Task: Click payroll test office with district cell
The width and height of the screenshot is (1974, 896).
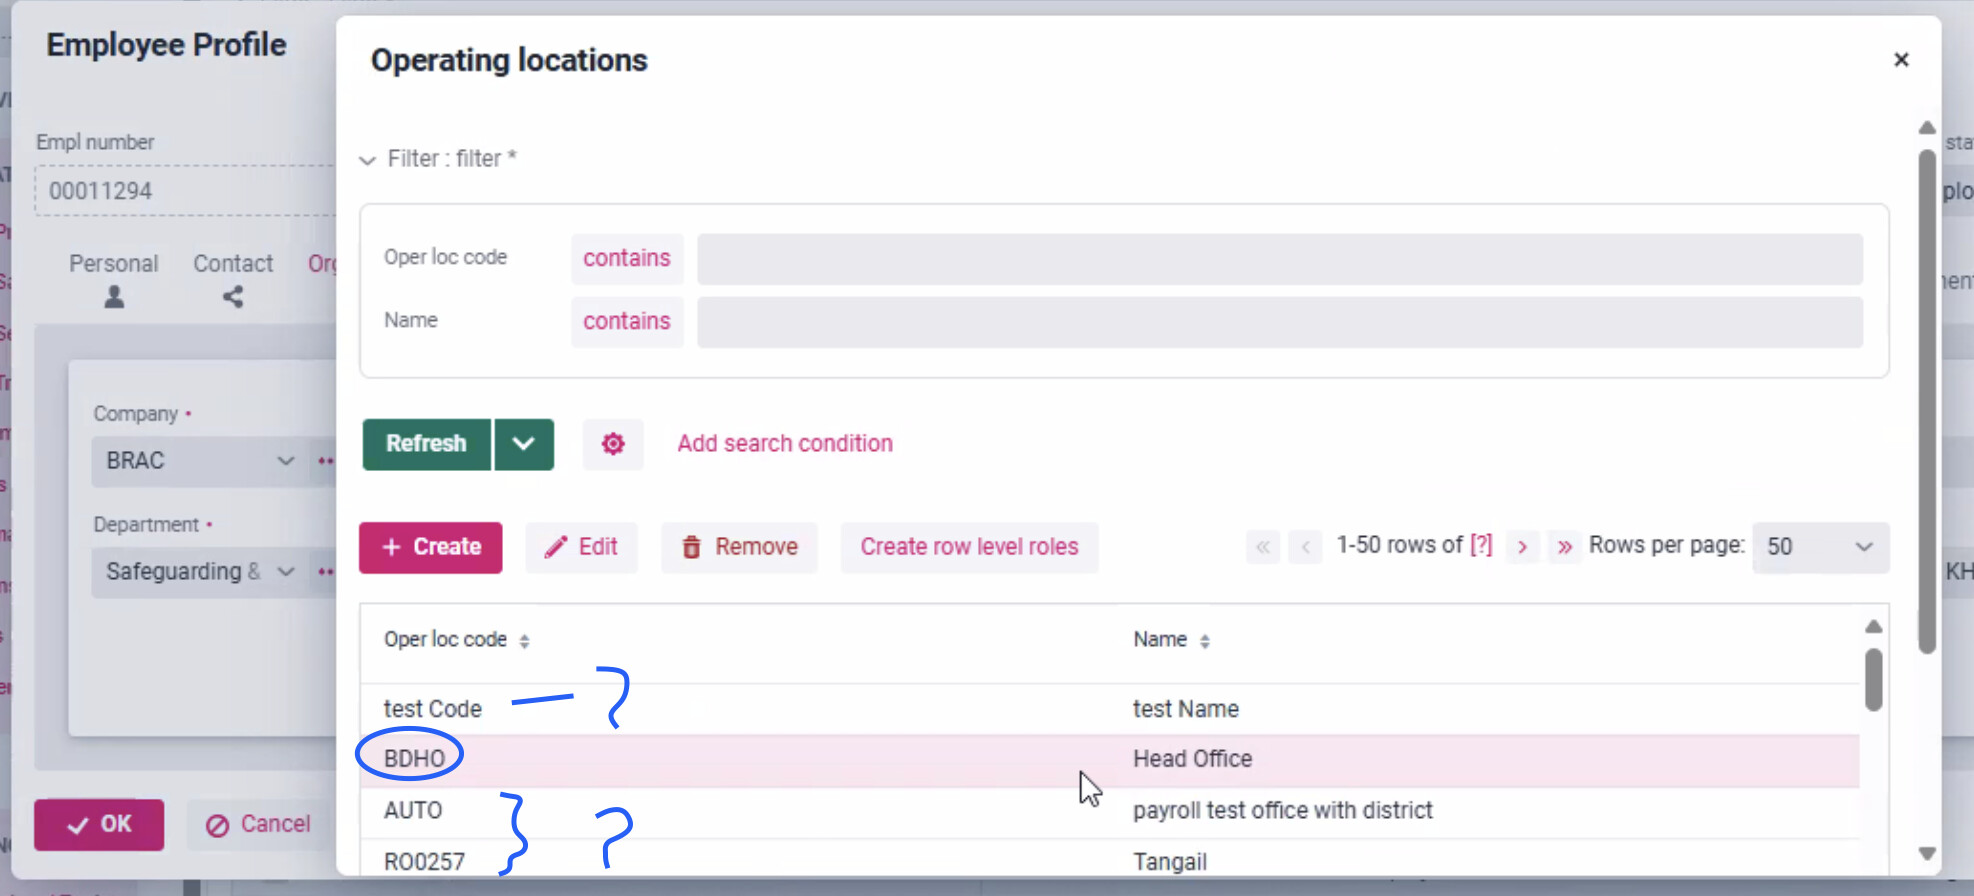Action: pyautogui.click(x=1283, y=811)
